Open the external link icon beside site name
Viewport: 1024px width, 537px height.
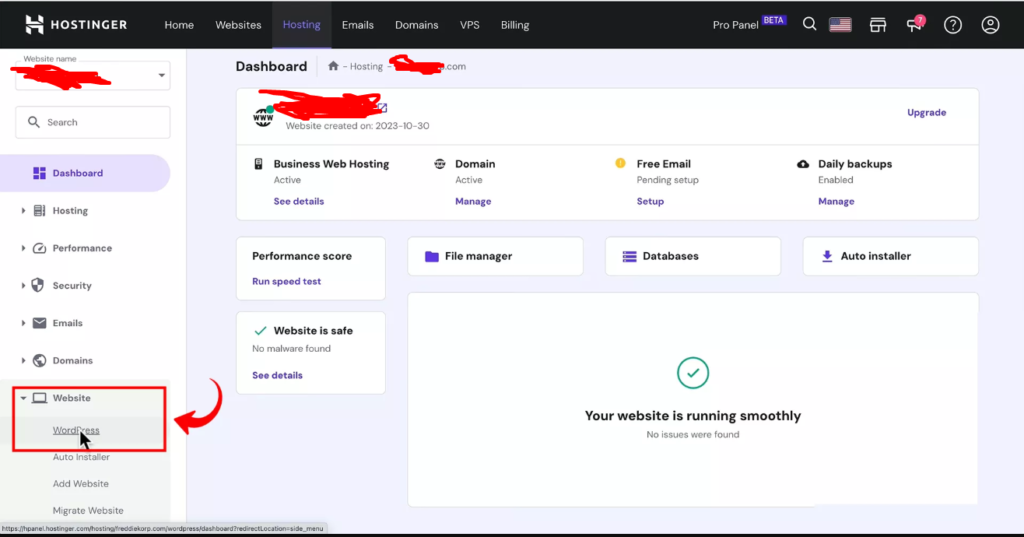(x=383, y=107)
